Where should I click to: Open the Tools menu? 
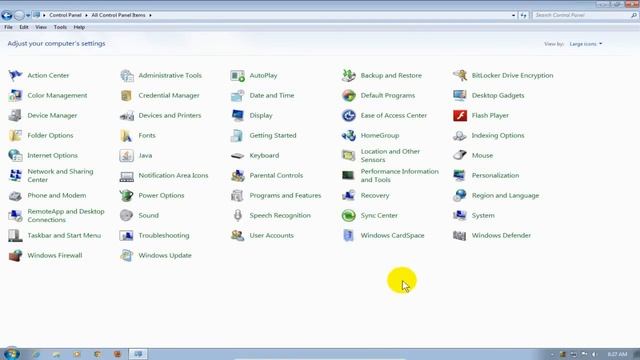[60, 27]
